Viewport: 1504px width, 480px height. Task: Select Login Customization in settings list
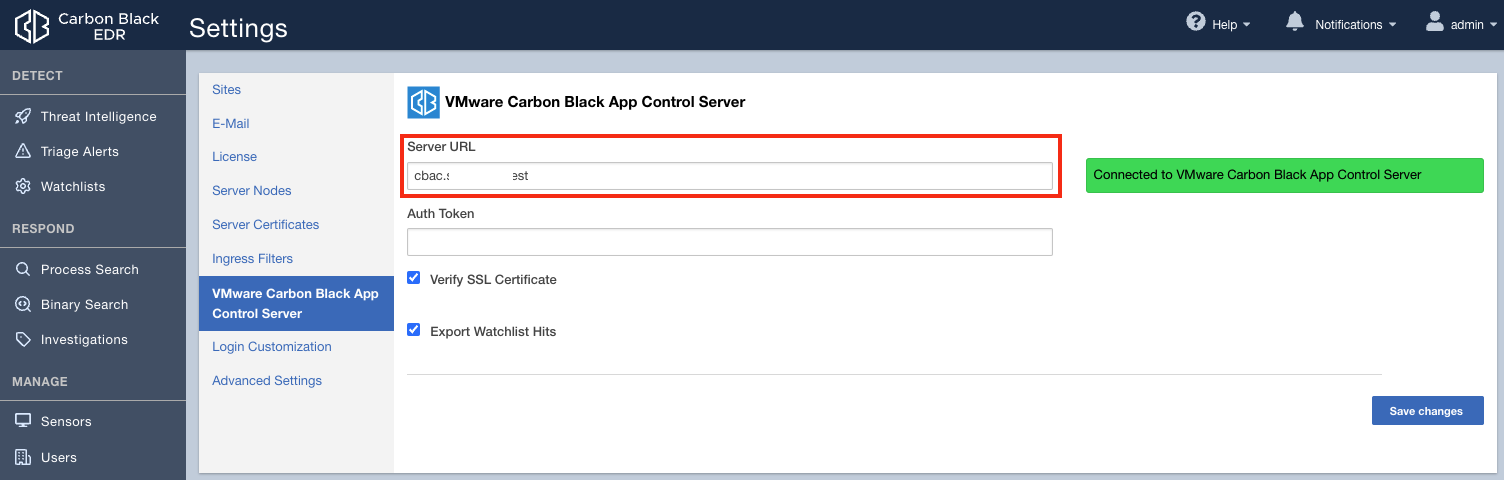(x=272, y=347)
